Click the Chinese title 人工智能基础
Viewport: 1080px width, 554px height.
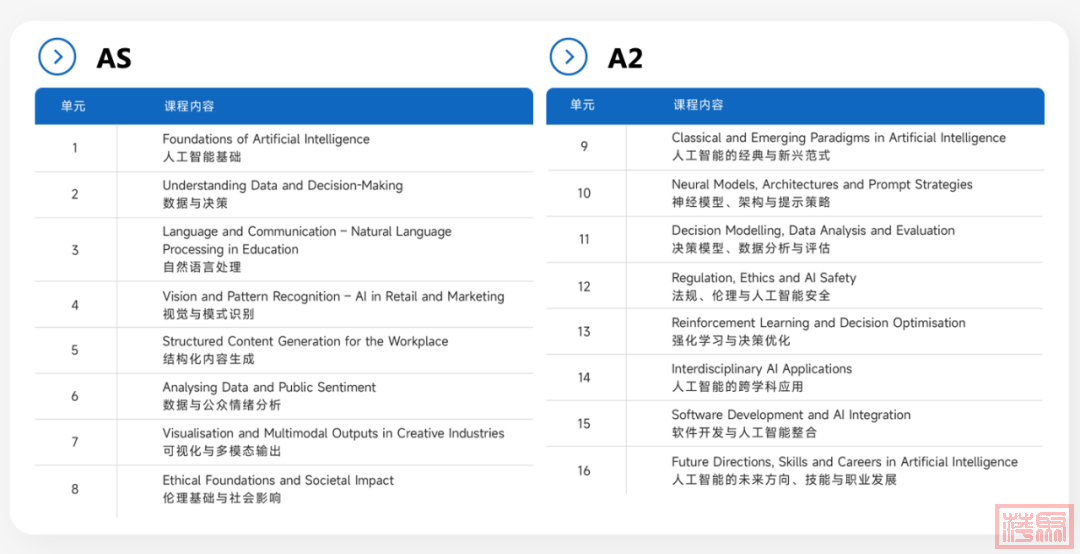(x=202, y=157)
